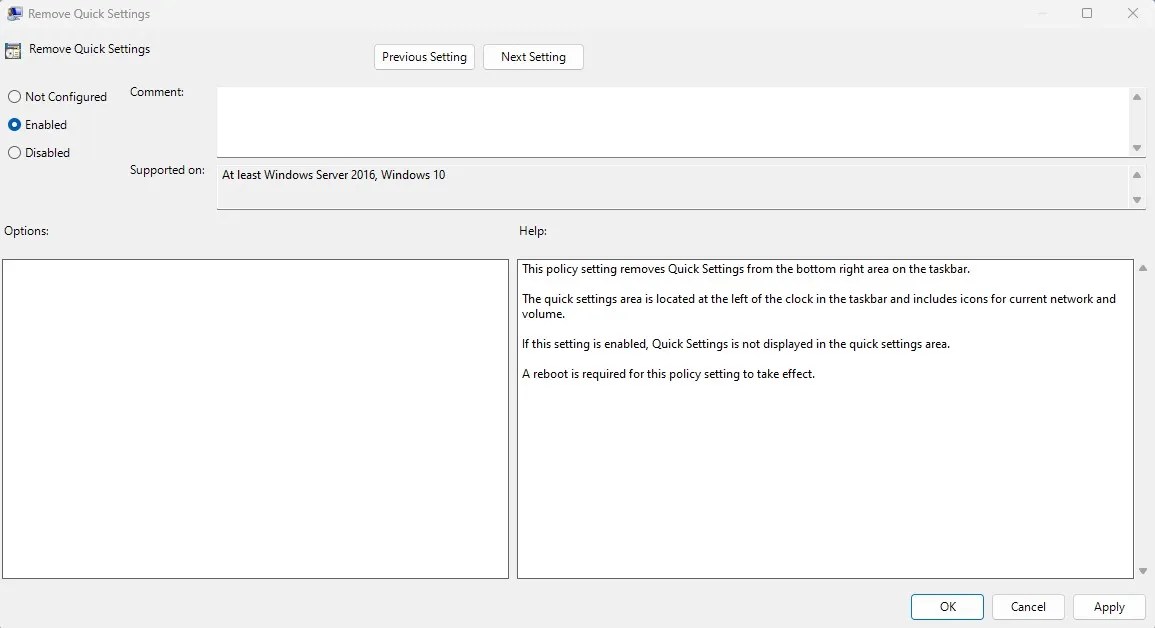Click the Supported on text field

pyautogui.click(x=673, y=187)
